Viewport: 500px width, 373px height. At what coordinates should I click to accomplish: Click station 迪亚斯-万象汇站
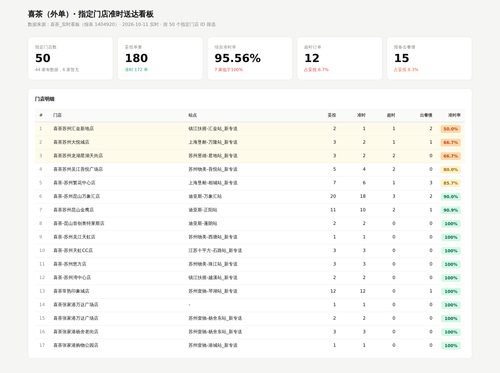click(x=205, y=196)
